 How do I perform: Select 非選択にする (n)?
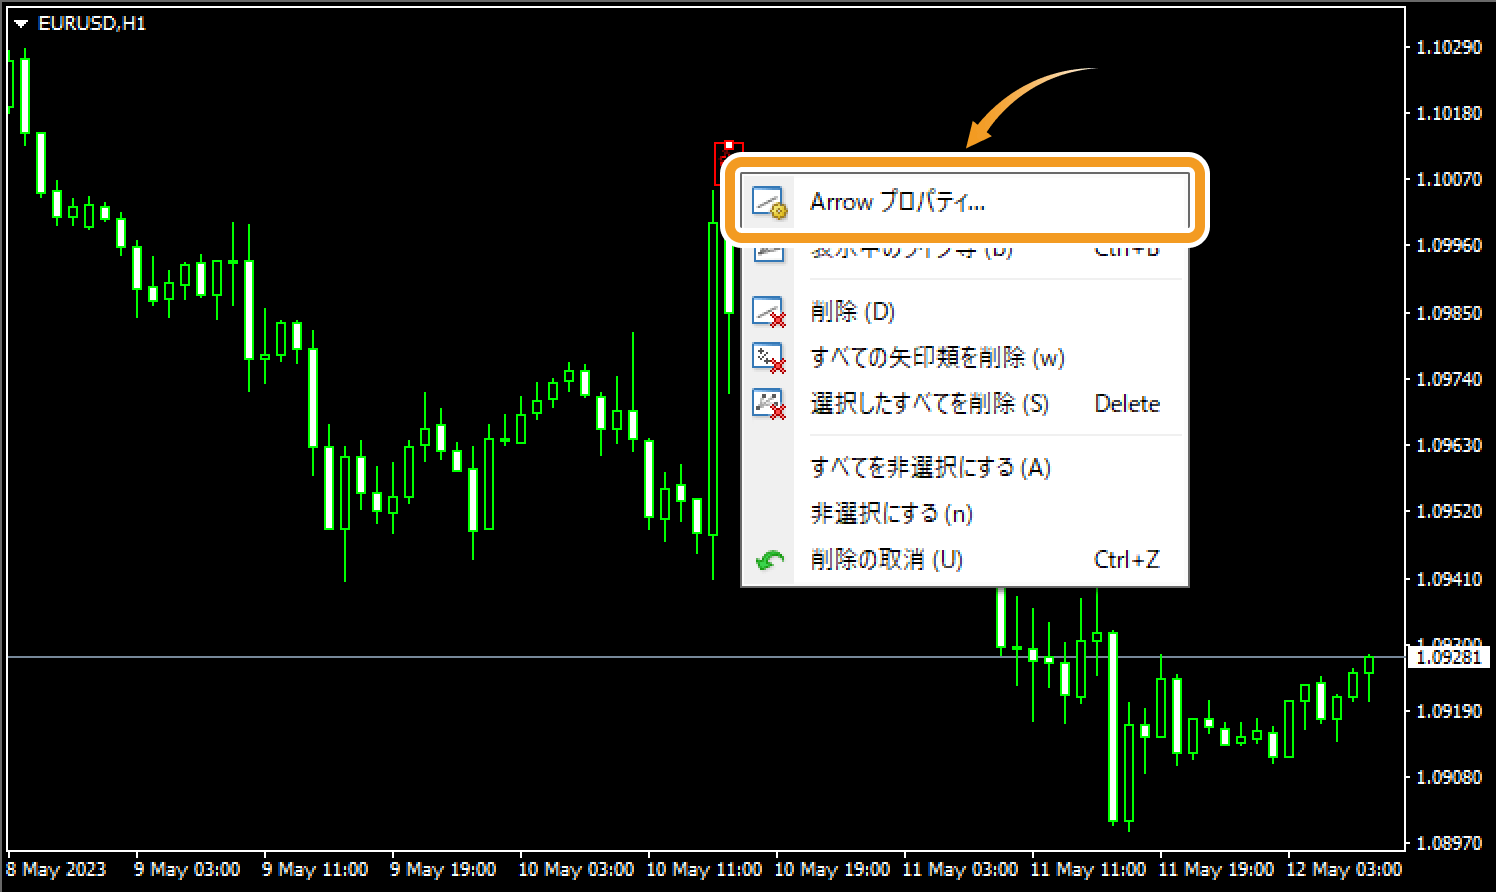click(965, 513)
